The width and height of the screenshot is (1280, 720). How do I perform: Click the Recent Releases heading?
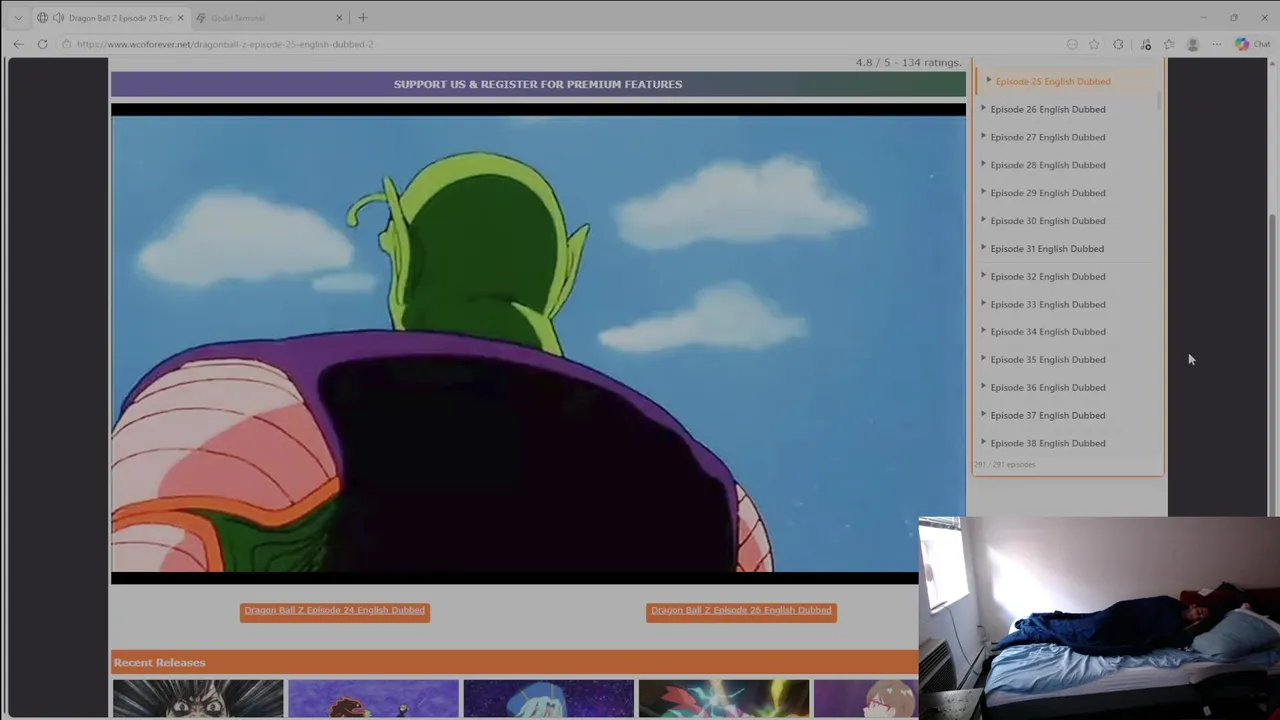[x=159, y=662]
